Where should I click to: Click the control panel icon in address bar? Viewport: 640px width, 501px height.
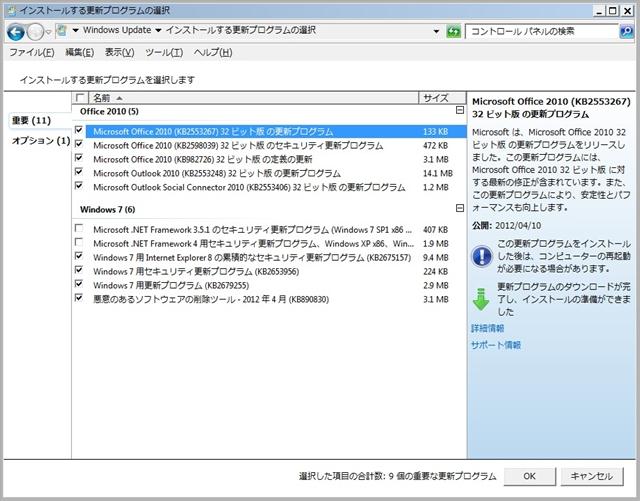62,30
